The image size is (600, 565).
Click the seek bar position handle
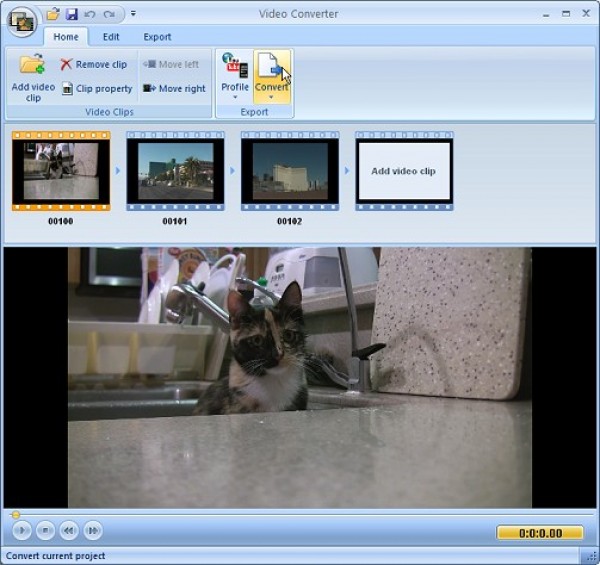pos(15,515)
